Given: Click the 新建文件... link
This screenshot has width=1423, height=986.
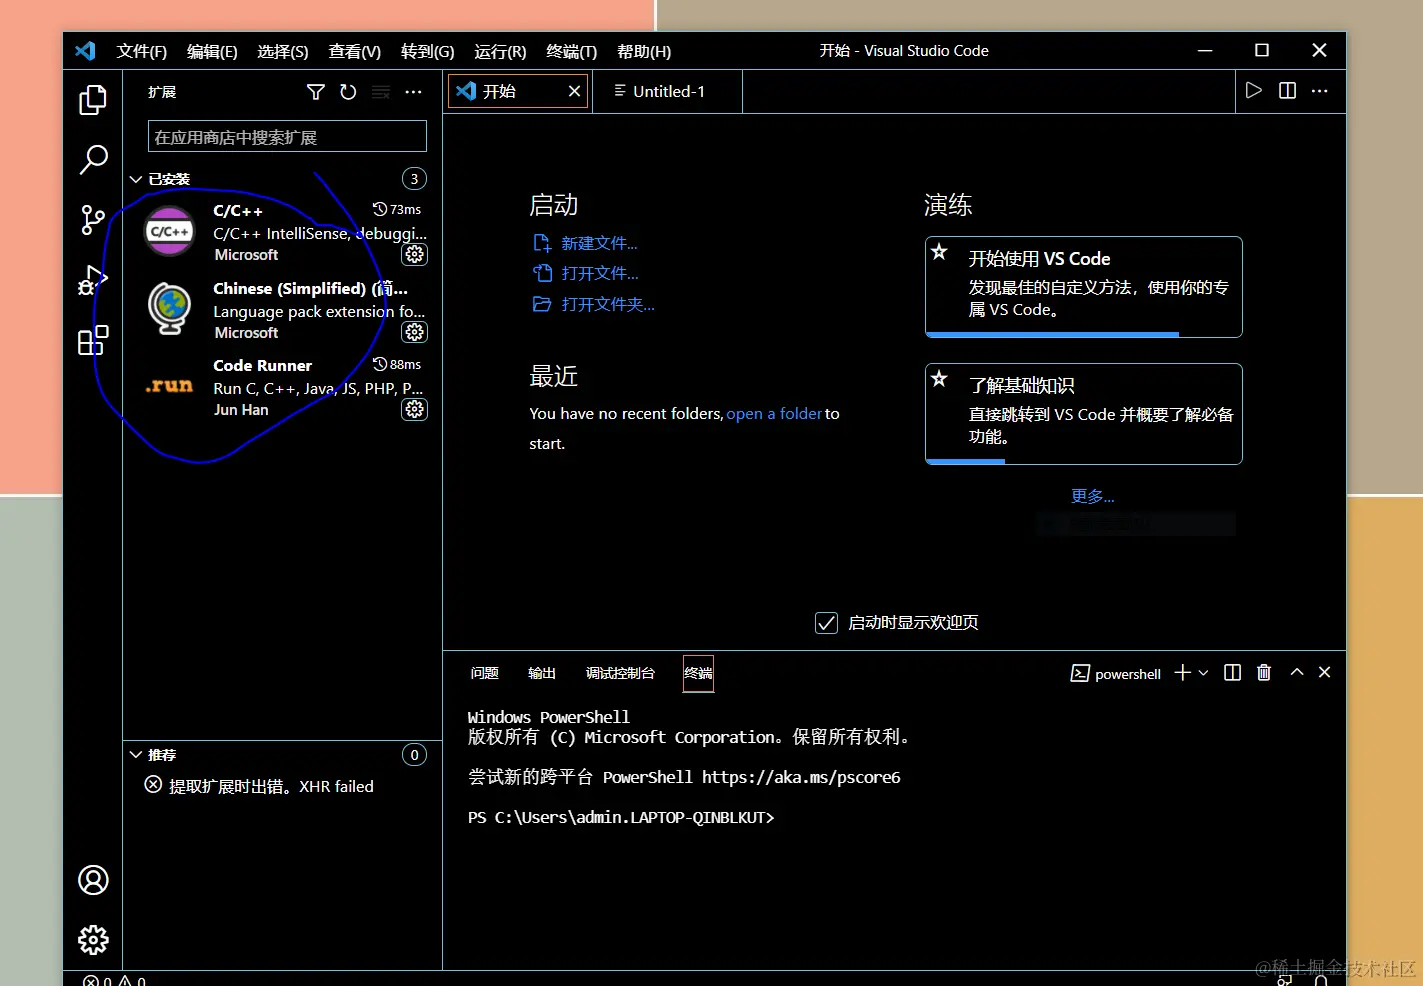Looking at the screenshot, I should (x=599, y=243).
